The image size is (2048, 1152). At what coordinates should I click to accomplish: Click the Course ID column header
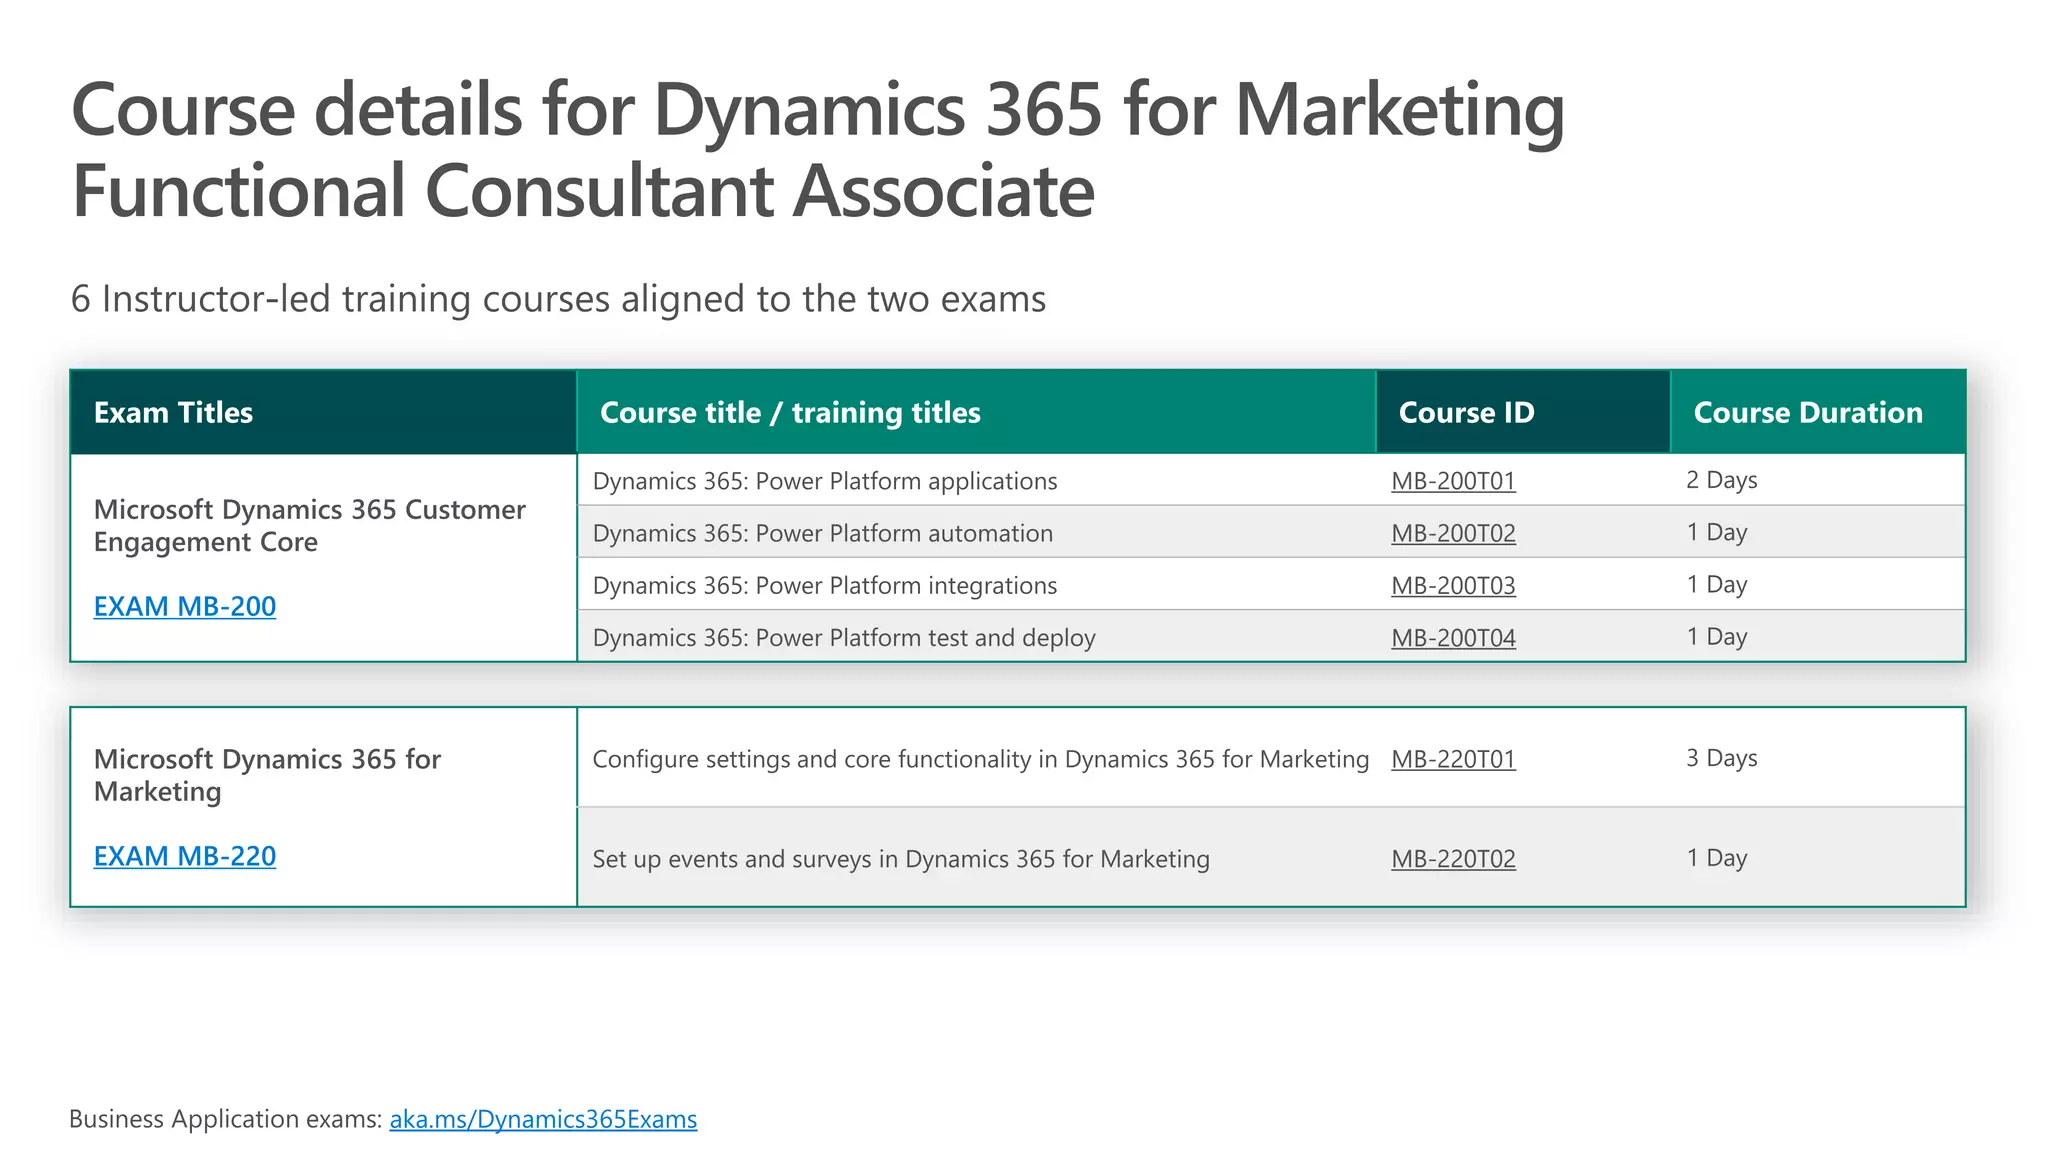1523,412
